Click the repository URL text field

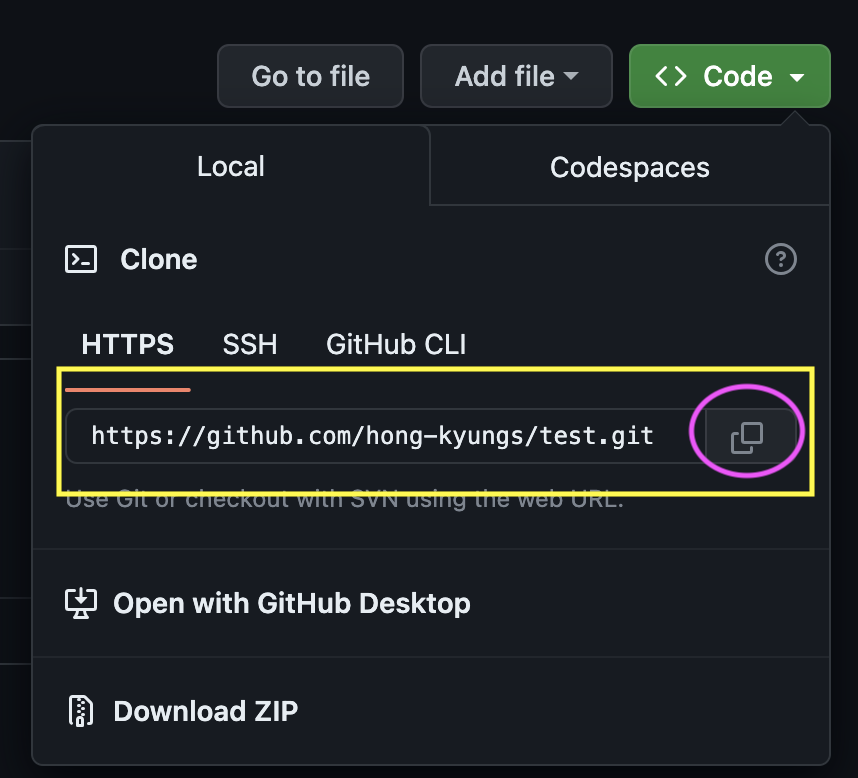372,436
